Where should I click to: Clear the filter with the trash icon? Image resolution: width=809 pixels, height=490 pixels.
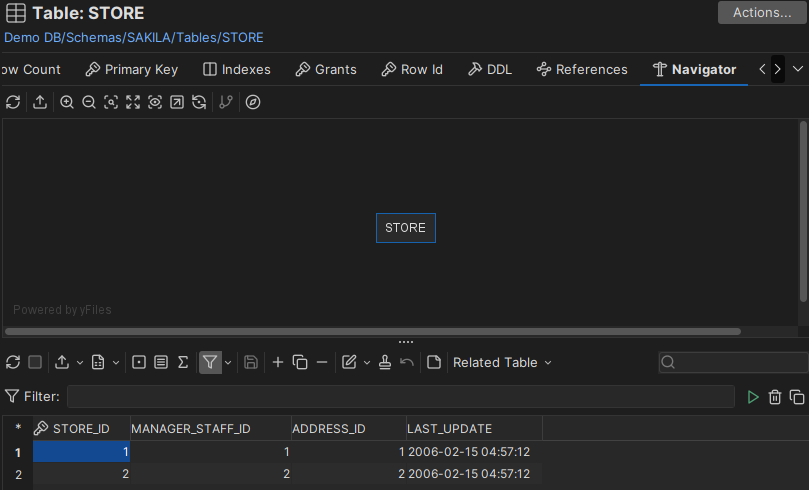tap(775, 397)
